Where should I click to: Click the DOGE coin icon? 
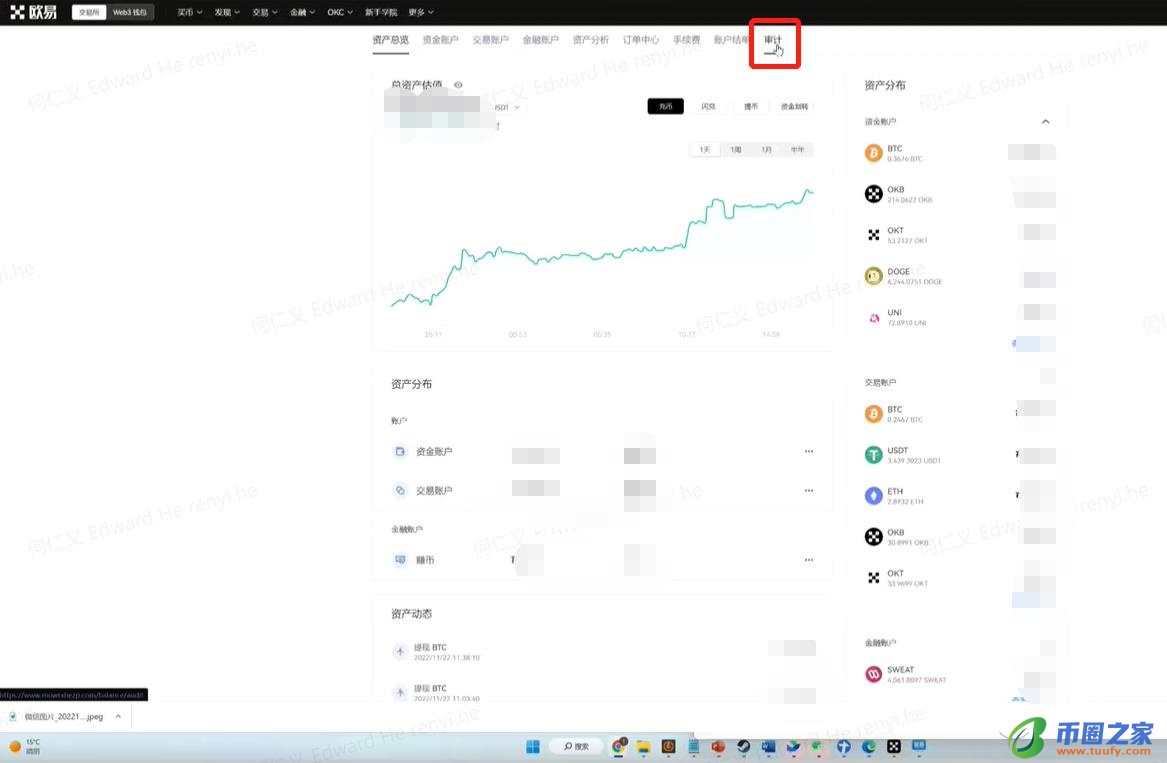(x=873, y=276)
